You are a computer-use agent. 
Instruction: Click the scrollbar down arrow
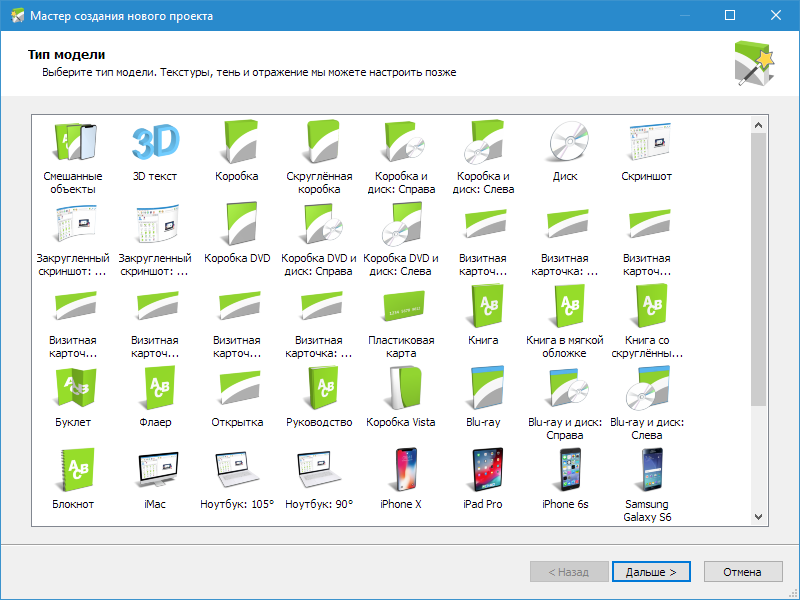pos(758,517)
